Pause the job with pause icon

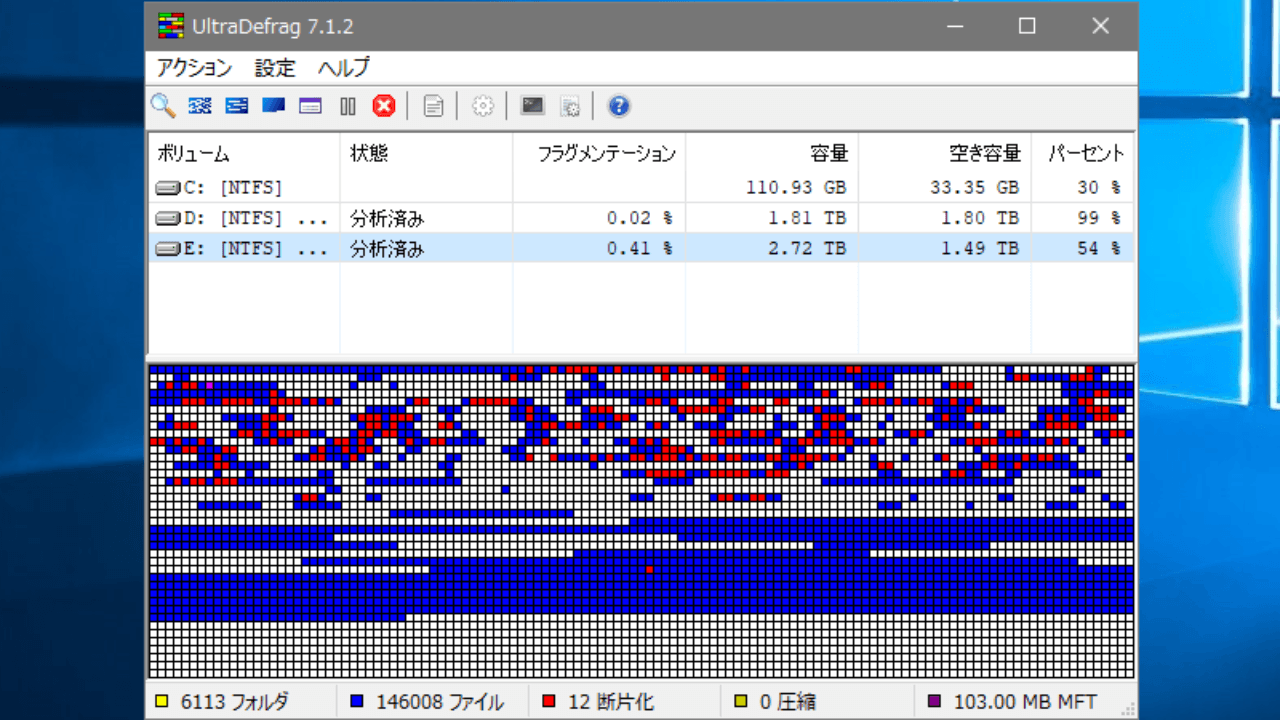[348, 105]
